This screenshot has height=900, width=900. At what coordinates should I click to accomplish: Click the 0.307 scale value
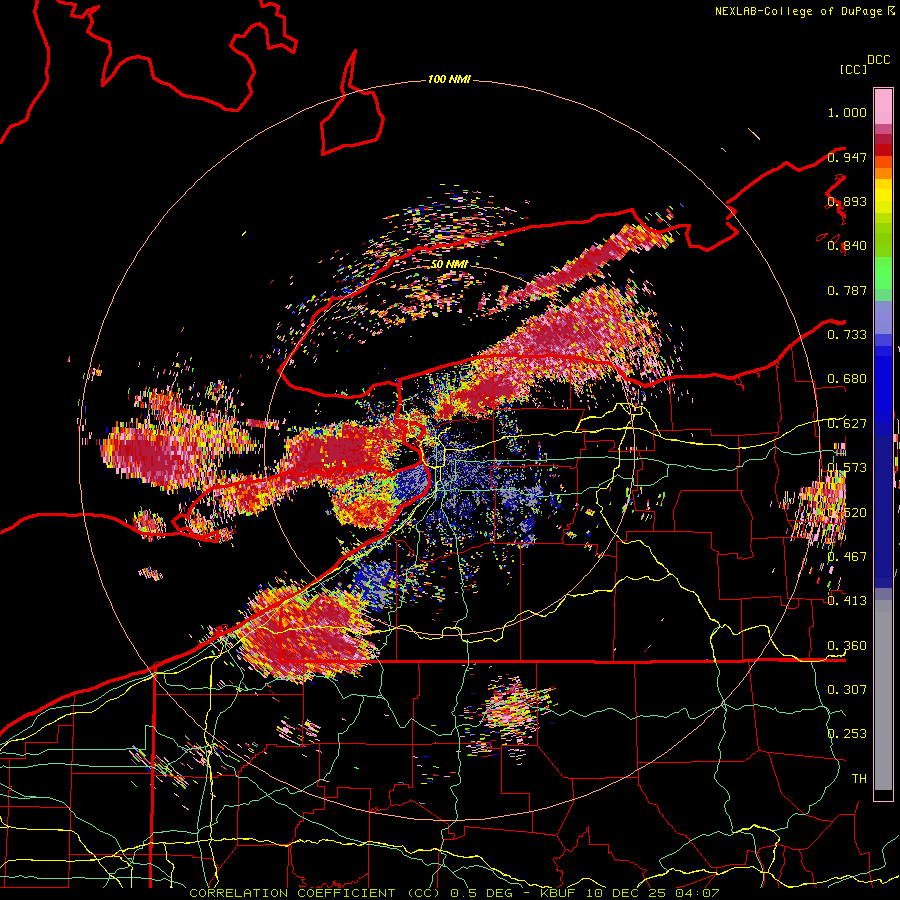click(x=847, y=690)
